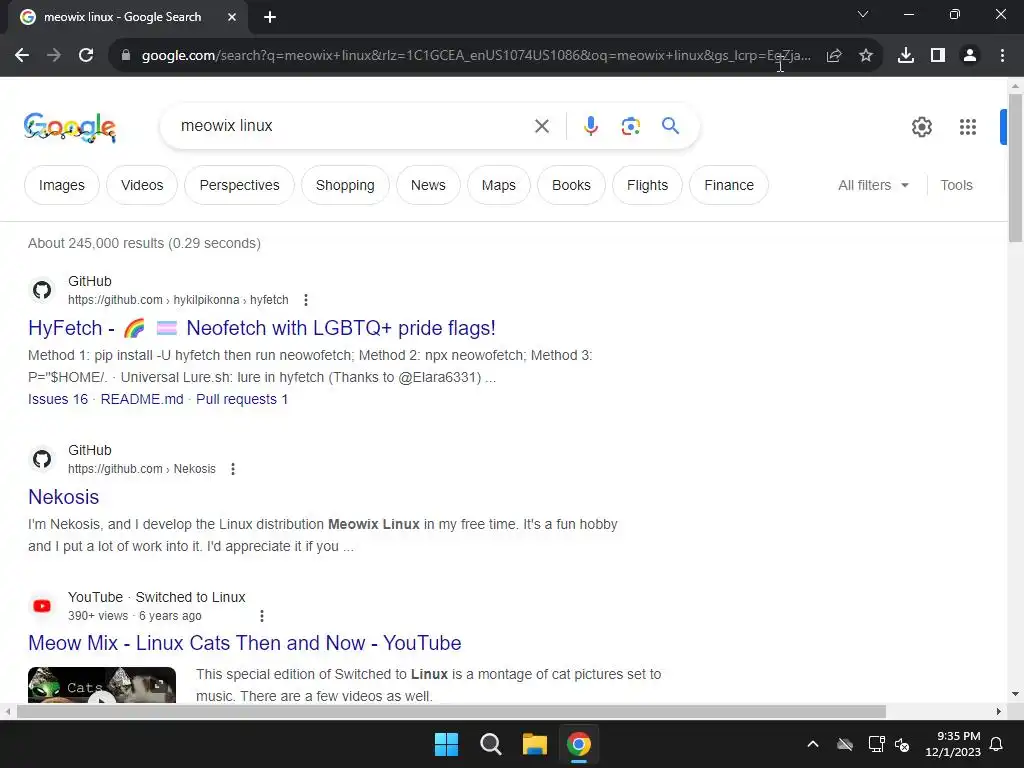Screen dimensions: 1024x768
Task: Switch to Perspectives filter
Action: pos(240,185)
